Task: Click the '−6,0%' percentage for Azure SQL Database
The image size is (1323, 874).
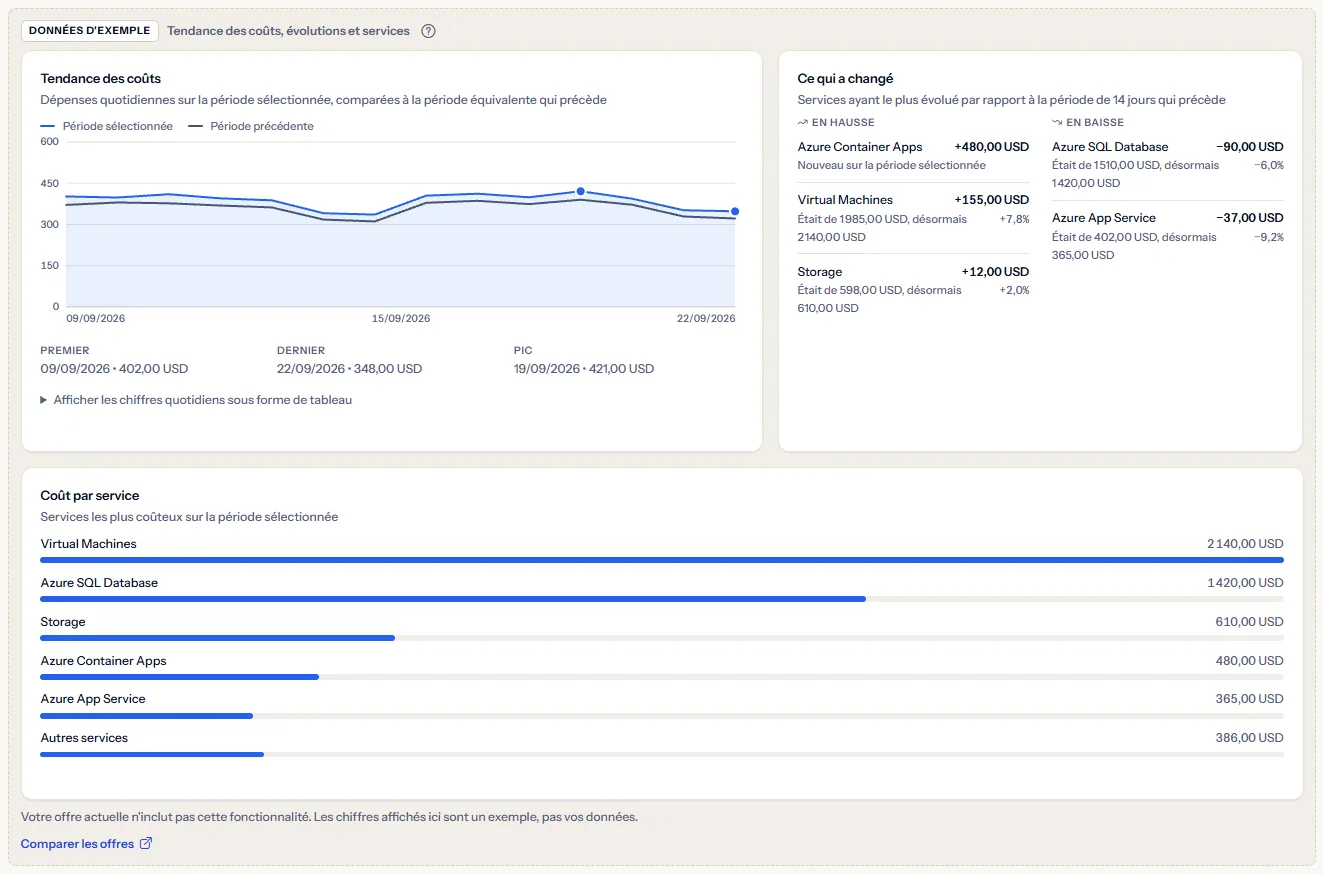Action: point(1269,165)
